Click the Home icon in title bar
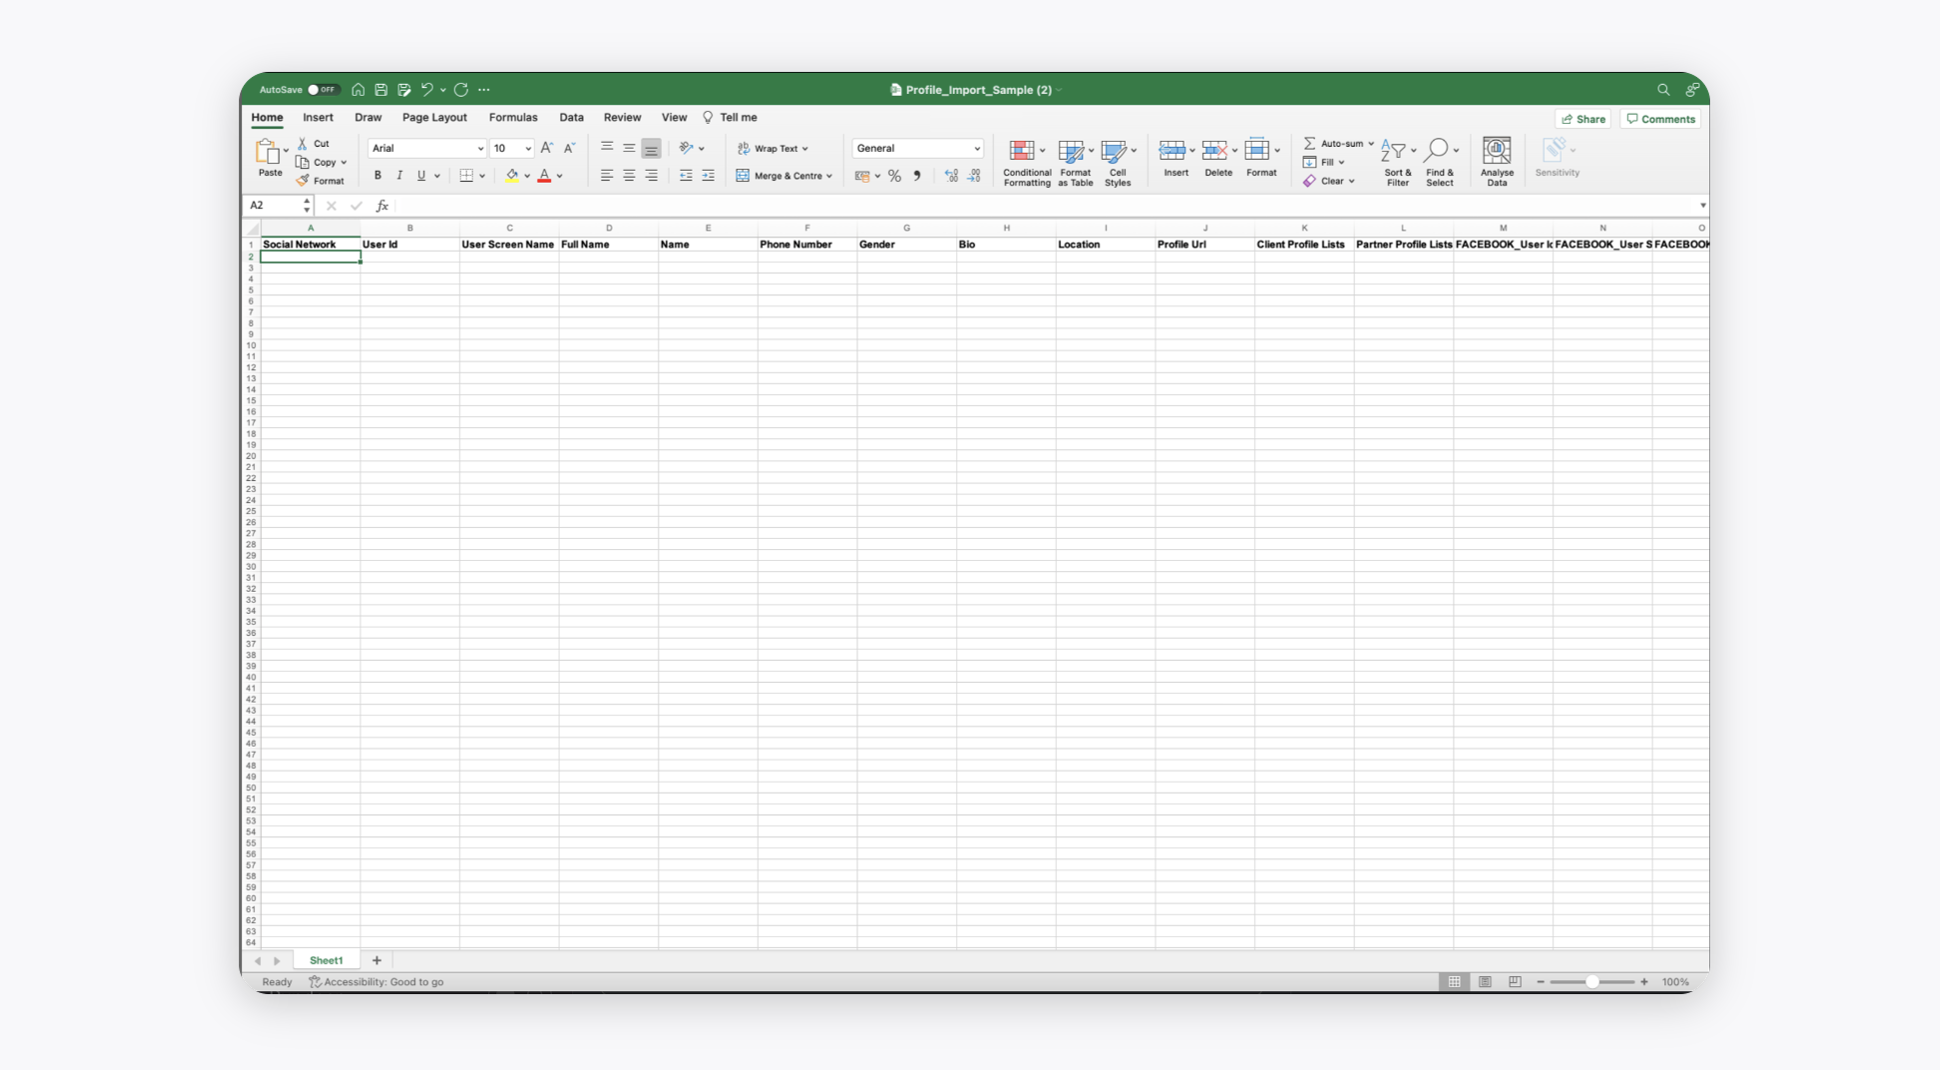The width and height of the screenshot is (1940, 1070). pos(358,90)
